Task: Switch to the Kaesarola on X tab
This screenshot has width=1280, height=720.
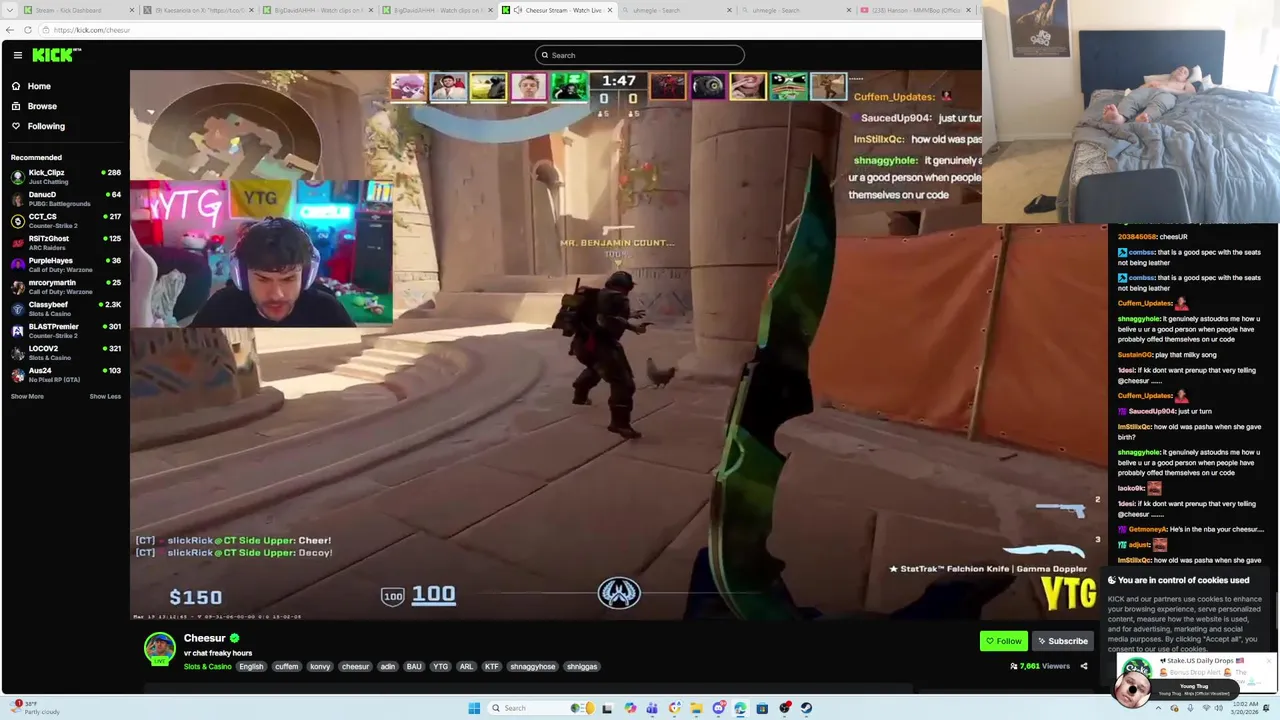Action: coord(199,10)
